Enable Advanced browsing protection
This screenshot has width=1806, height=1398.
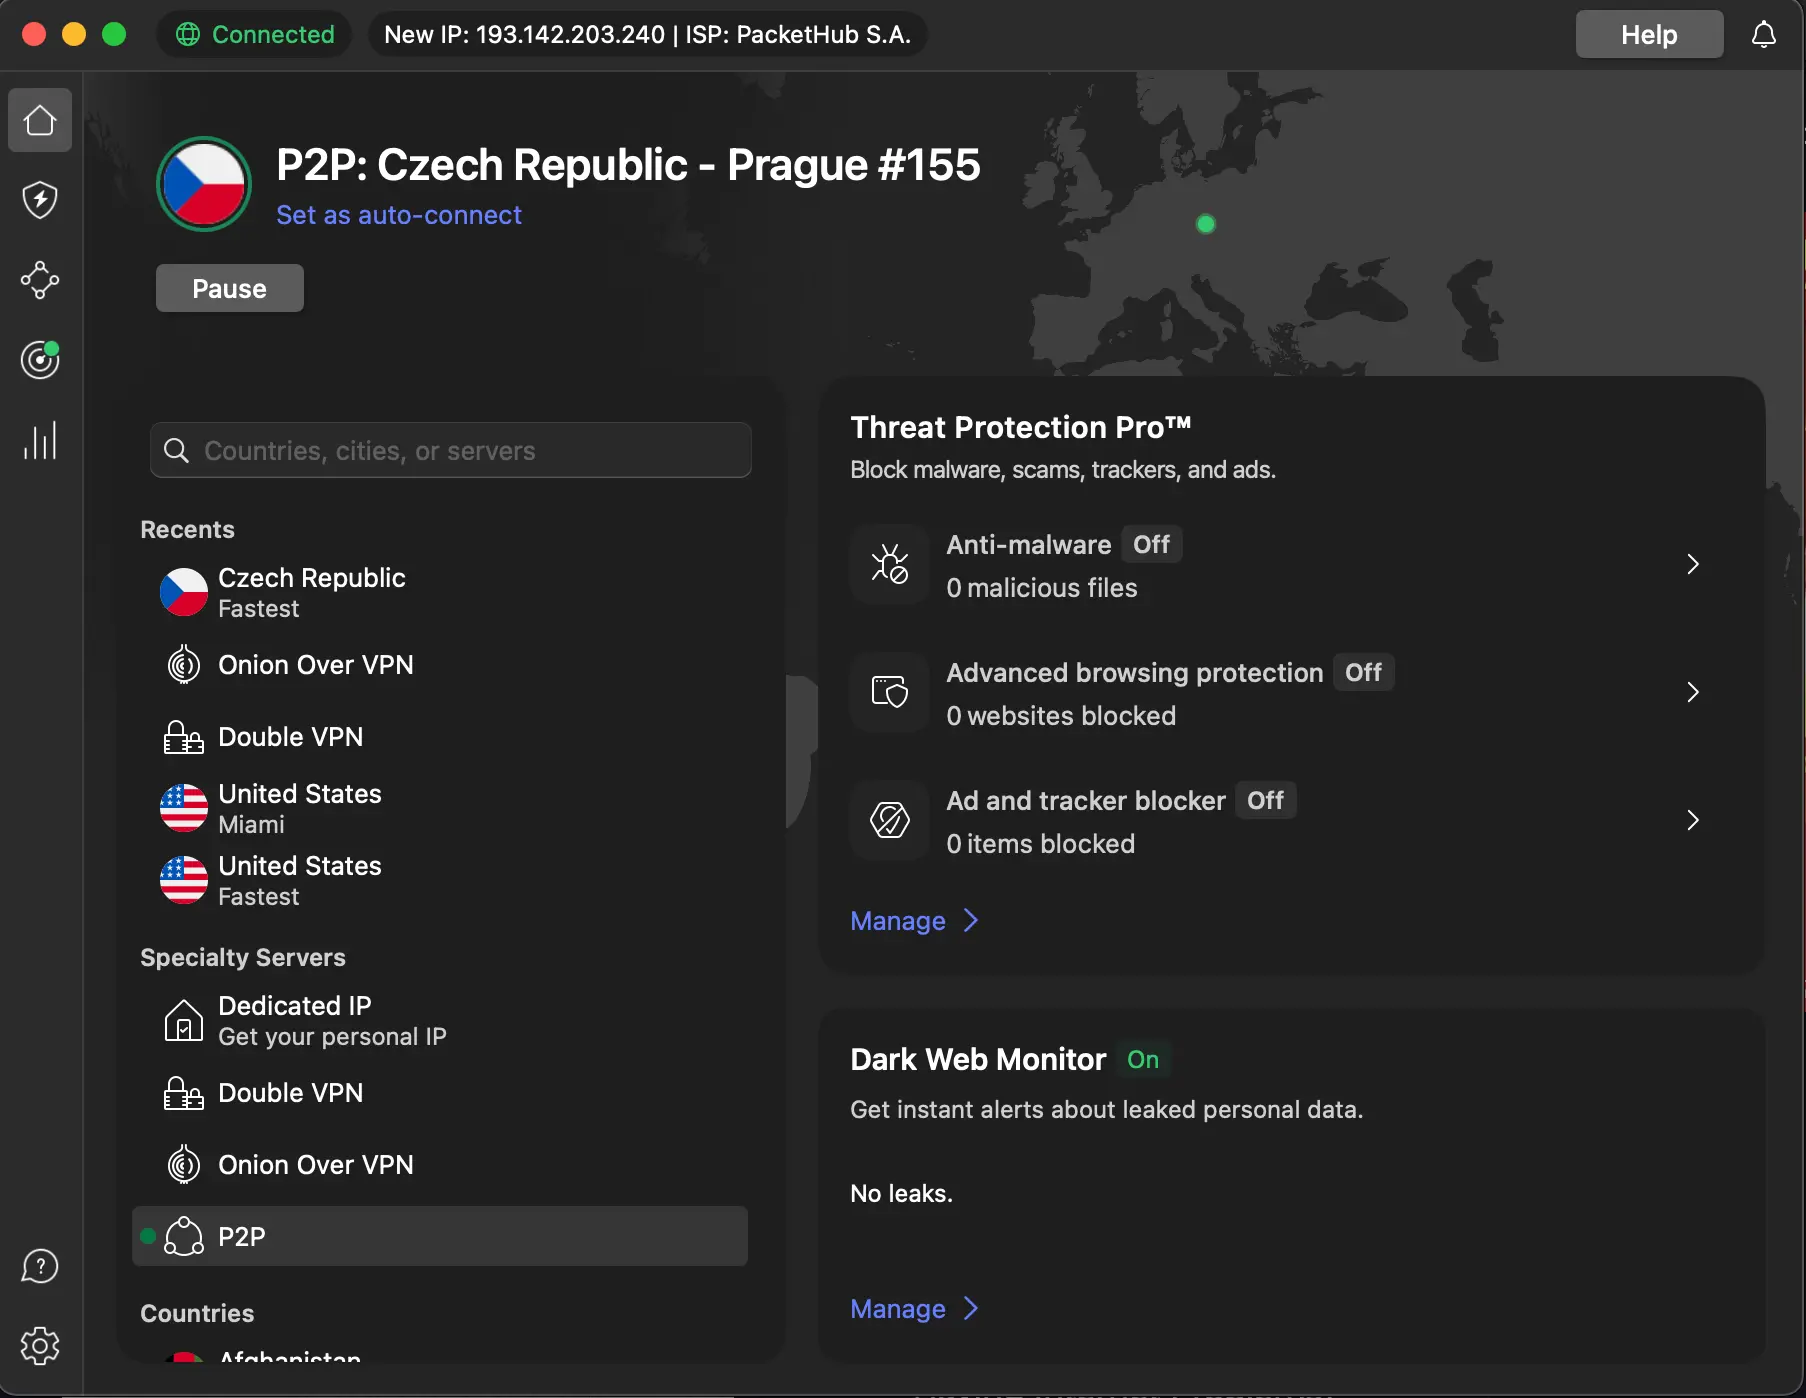pos(1363,672)
